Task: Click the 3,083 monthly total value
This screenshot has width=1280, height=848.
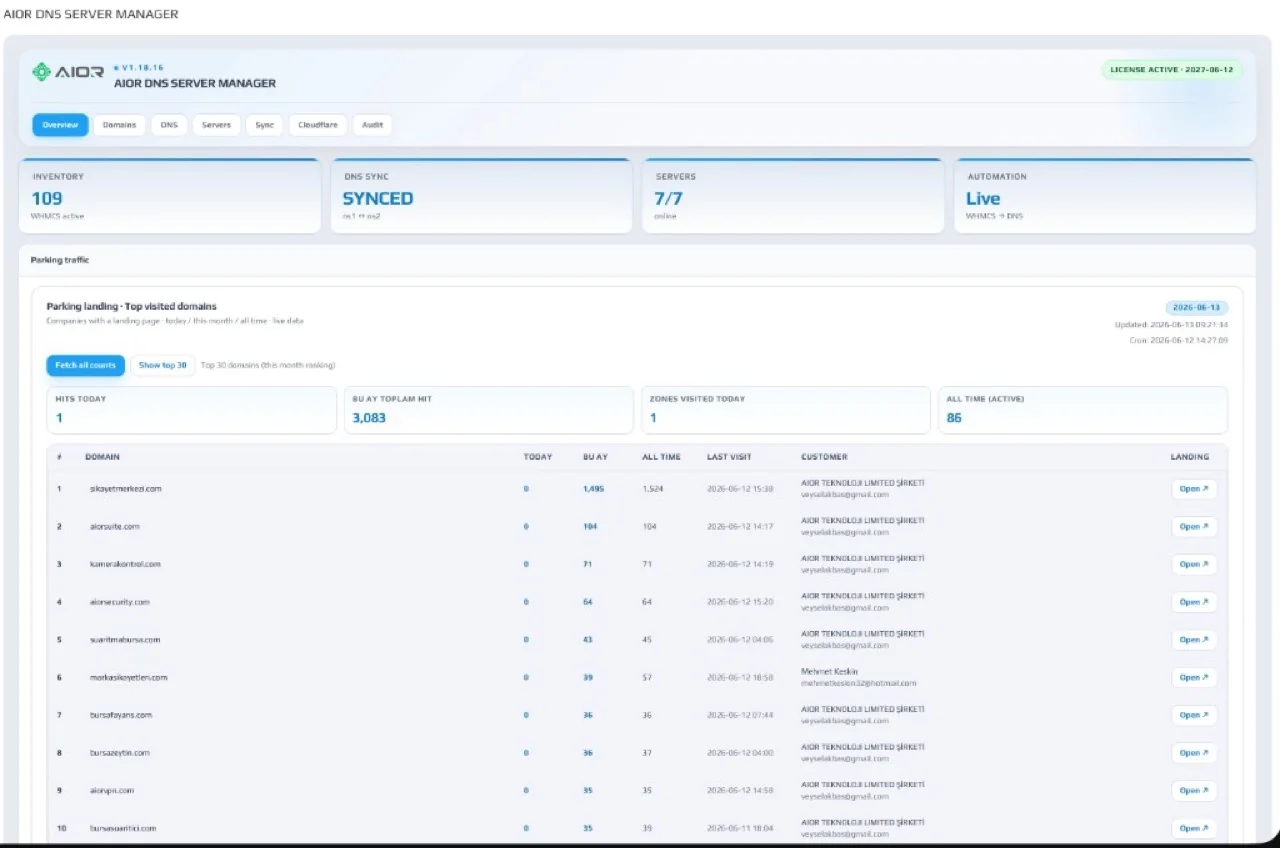Action: pos(369,418)
